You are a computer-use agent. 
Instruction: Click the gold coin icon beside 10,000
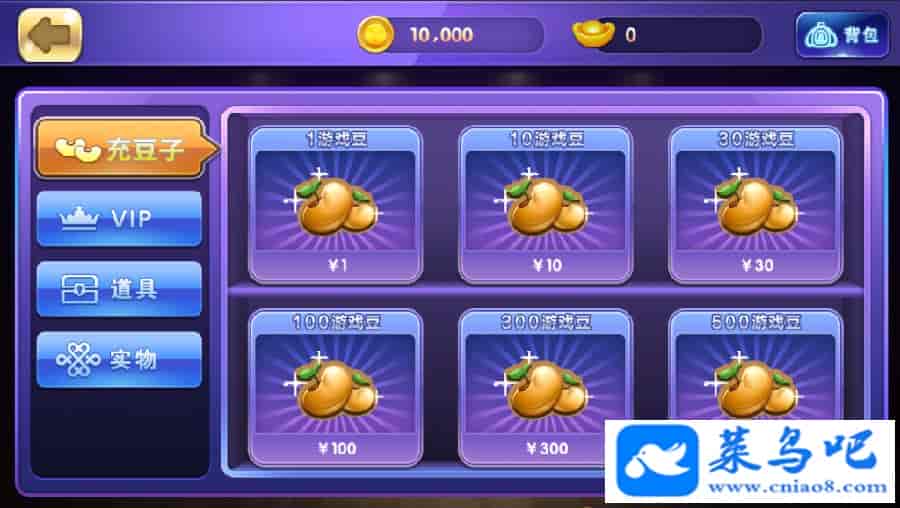pyautogui.click(x=375, y=35)
